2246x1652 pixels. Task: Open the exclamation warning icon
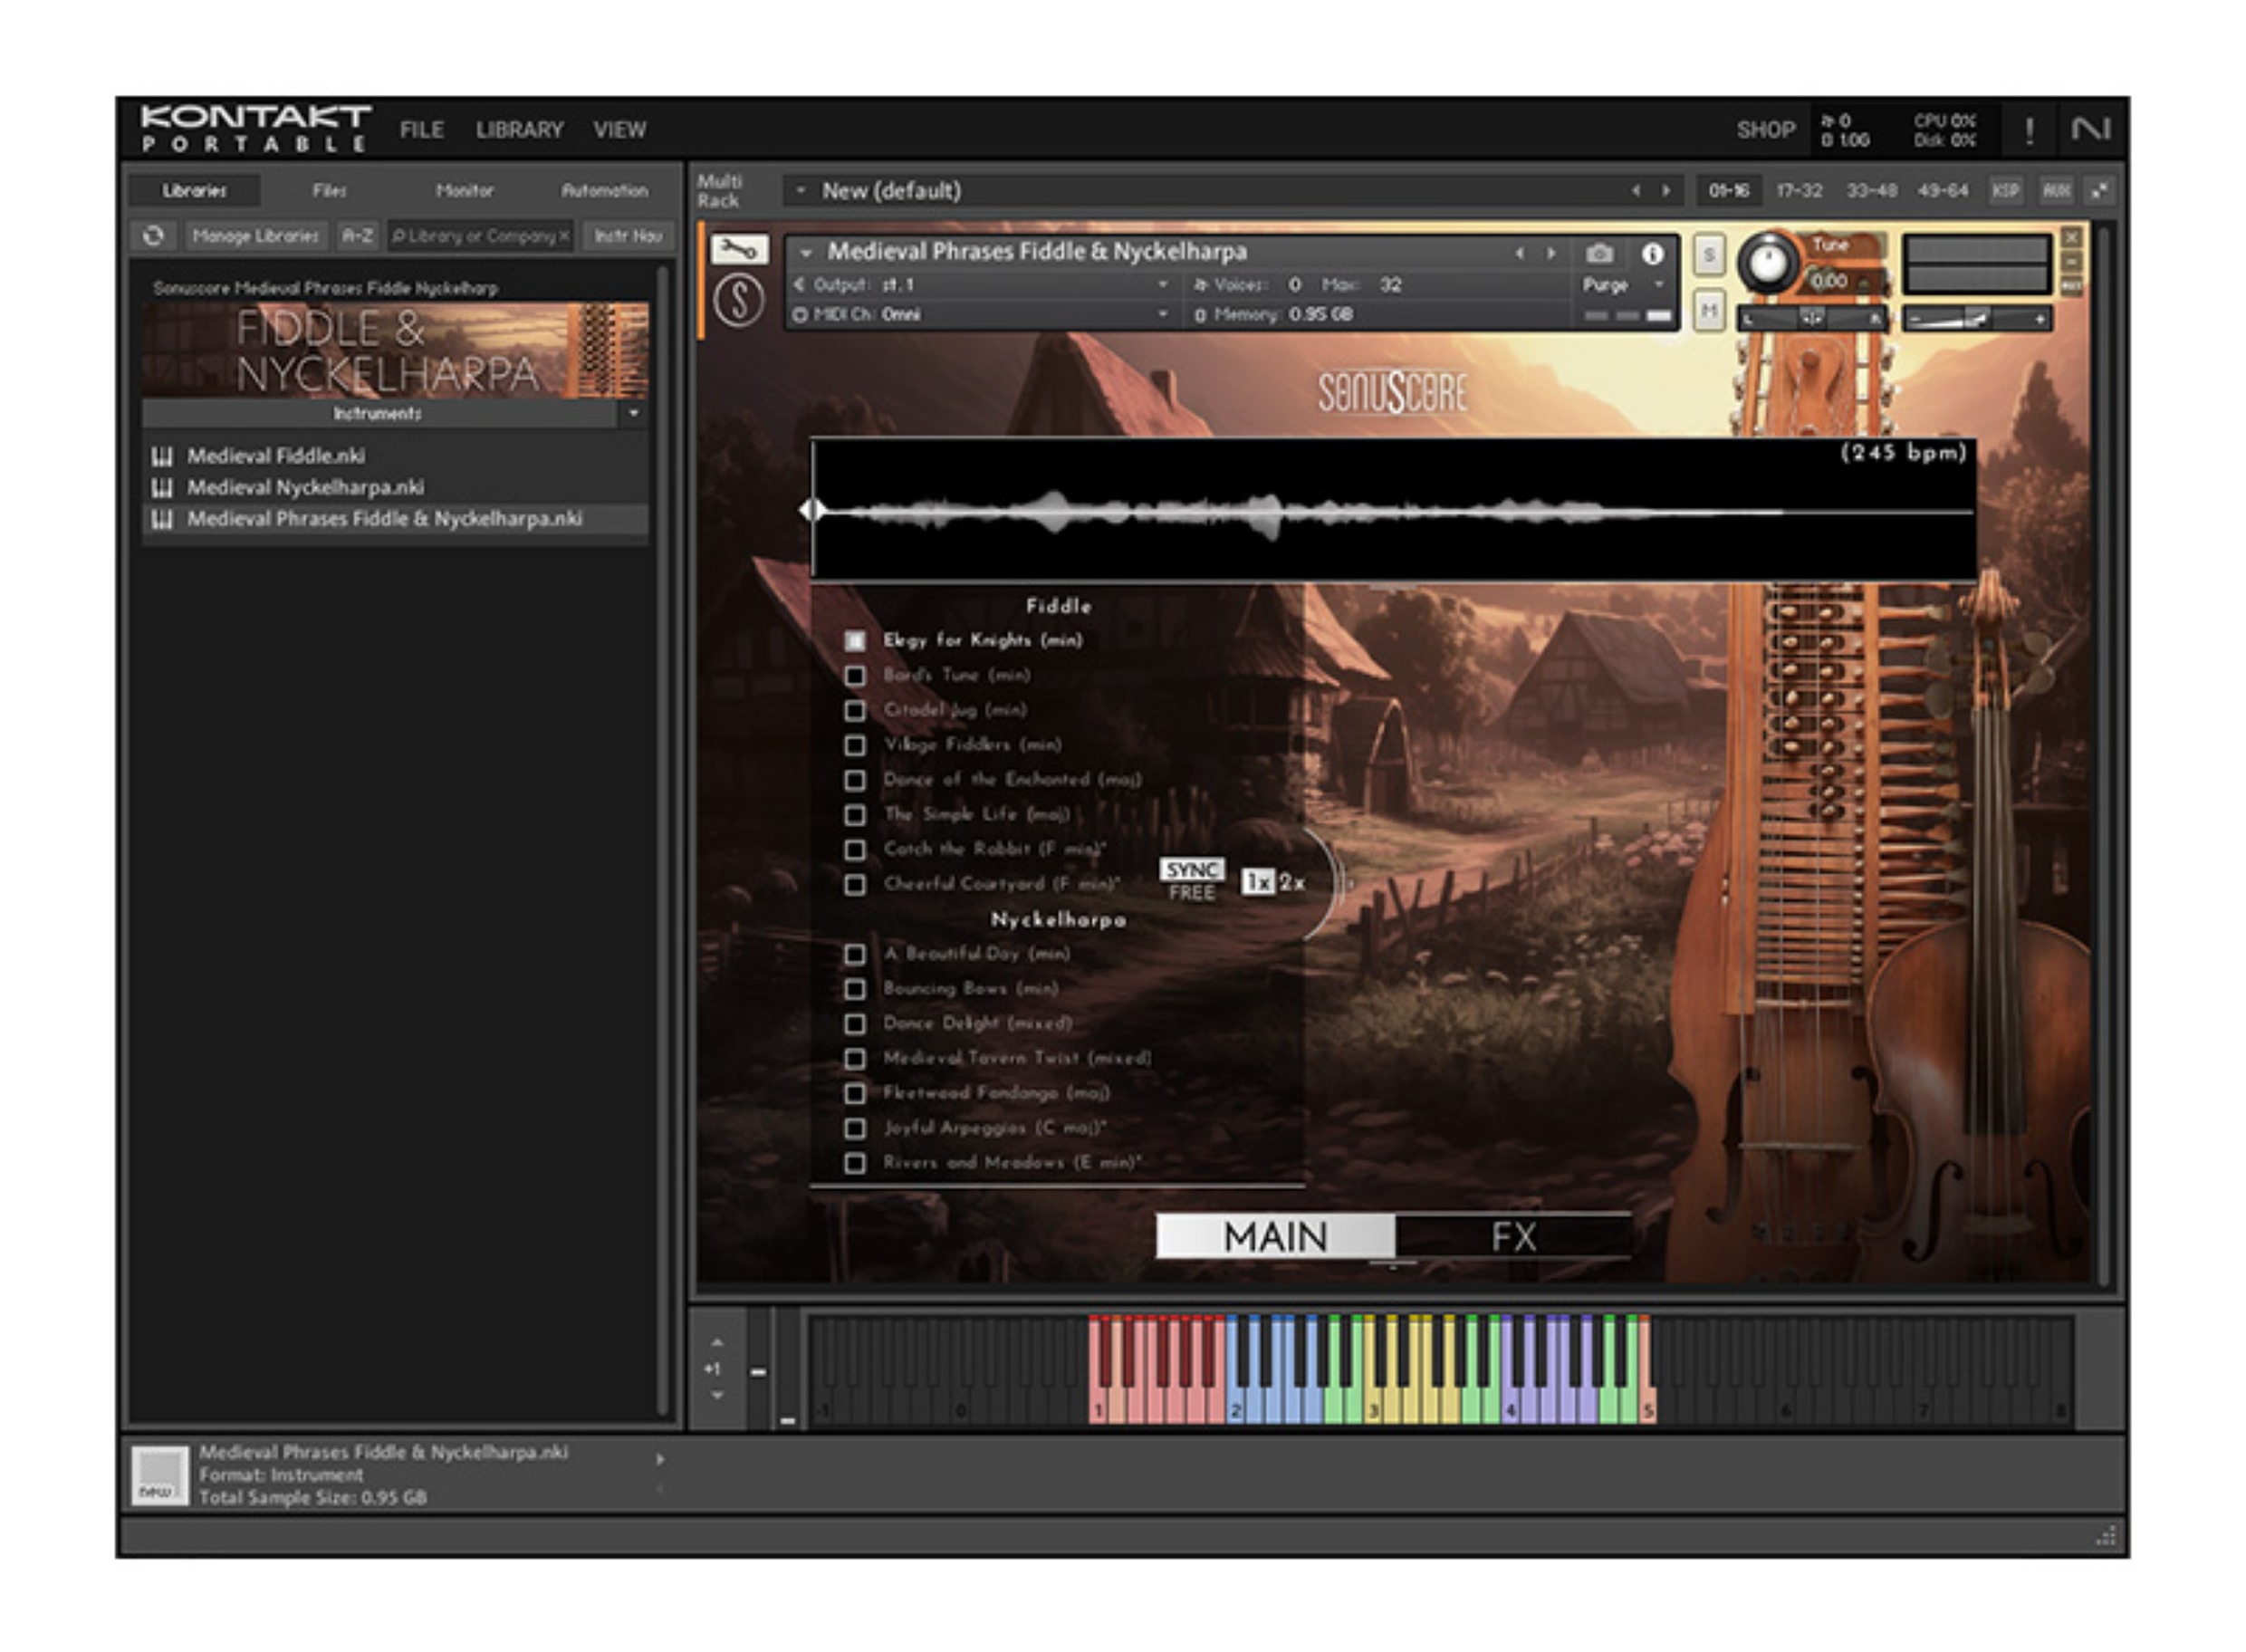(2029, 130)
